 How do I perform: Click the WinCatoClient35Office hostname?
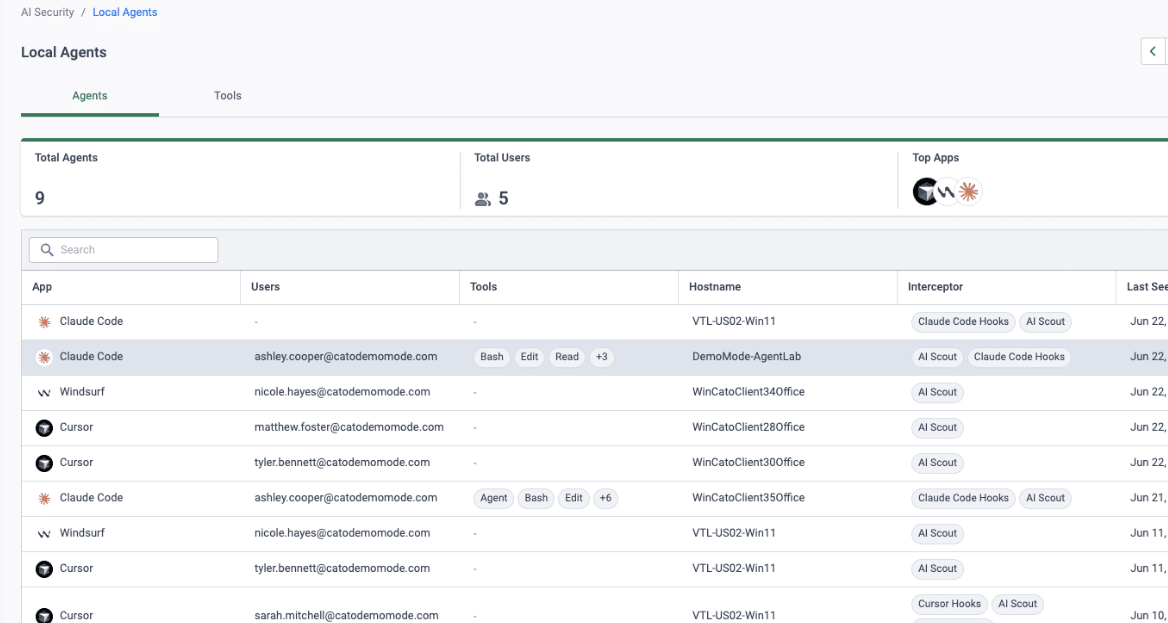(x=749, y=498)
